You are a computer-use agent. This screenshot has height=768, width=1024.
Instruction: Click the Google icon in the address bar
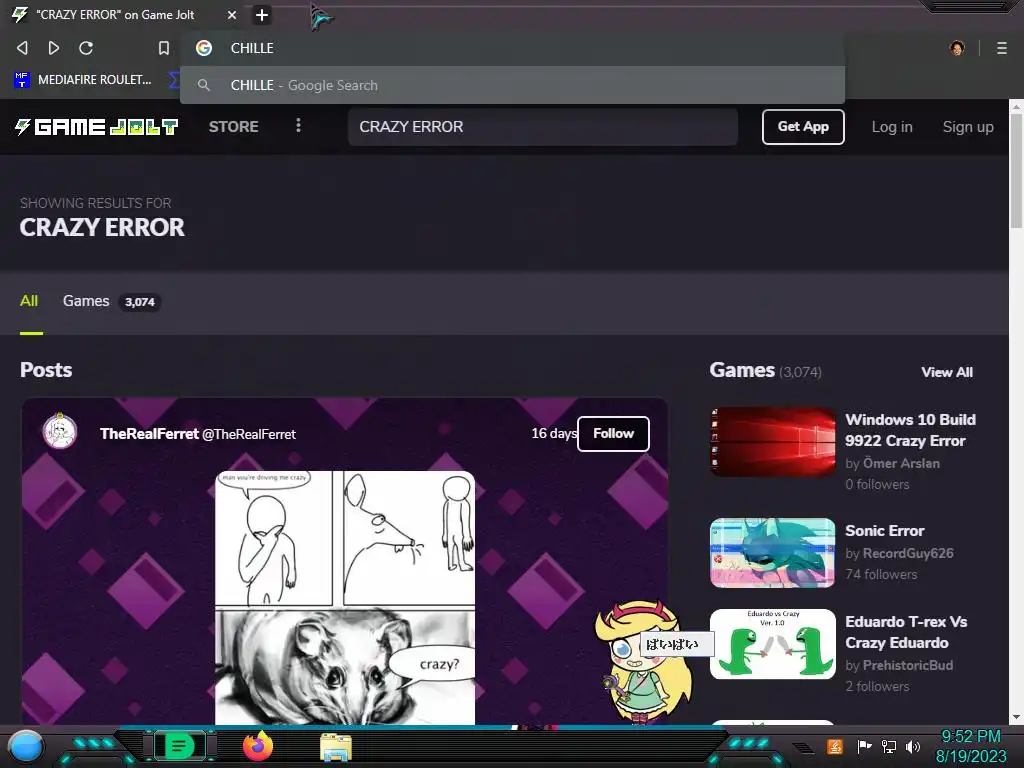(204, 48)
